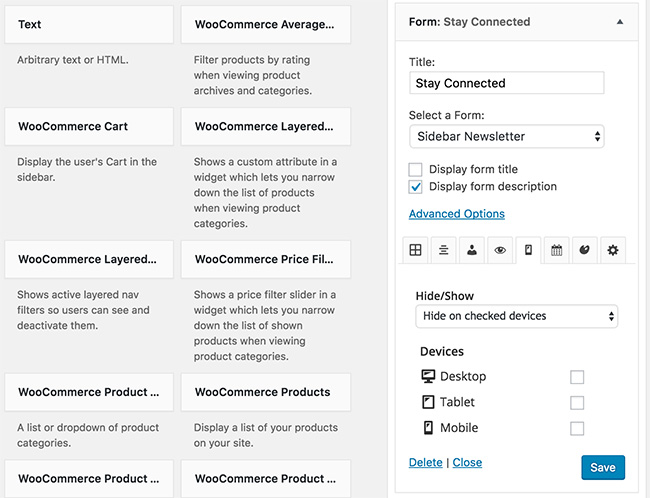This screenshot has width=650, height=498.
Task: Click the Form: Stay Connected widget header
Action: (517, 22)
